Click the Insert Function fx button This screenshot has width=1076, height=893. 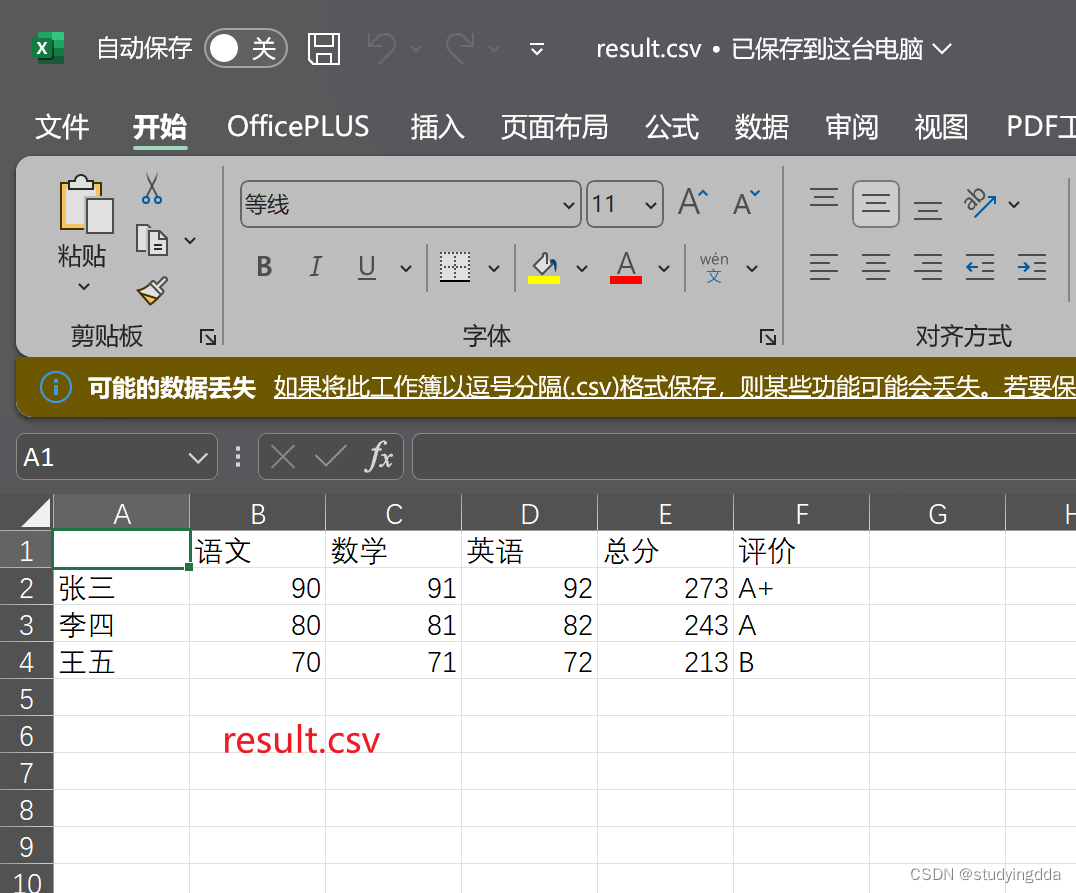(379, 456)
